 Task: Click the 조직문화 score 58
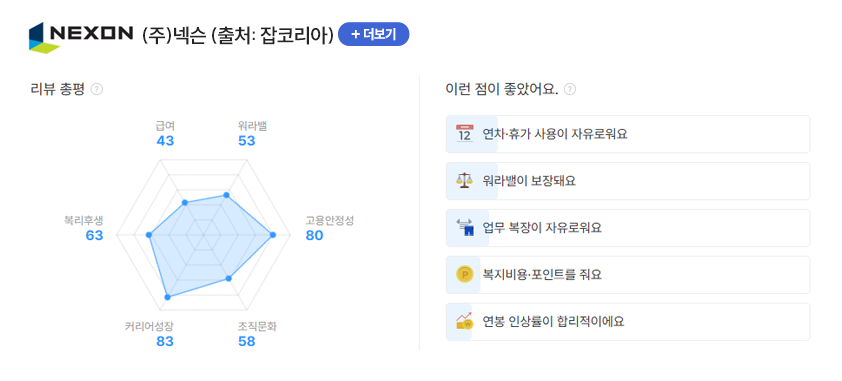[246, 341]
